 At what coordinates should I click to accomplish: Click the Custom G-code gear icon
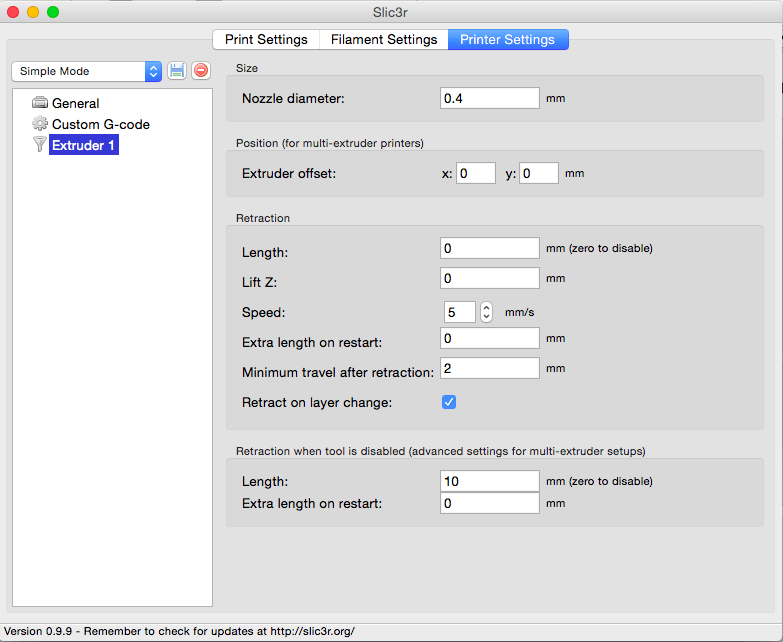[x=40, y=124]
